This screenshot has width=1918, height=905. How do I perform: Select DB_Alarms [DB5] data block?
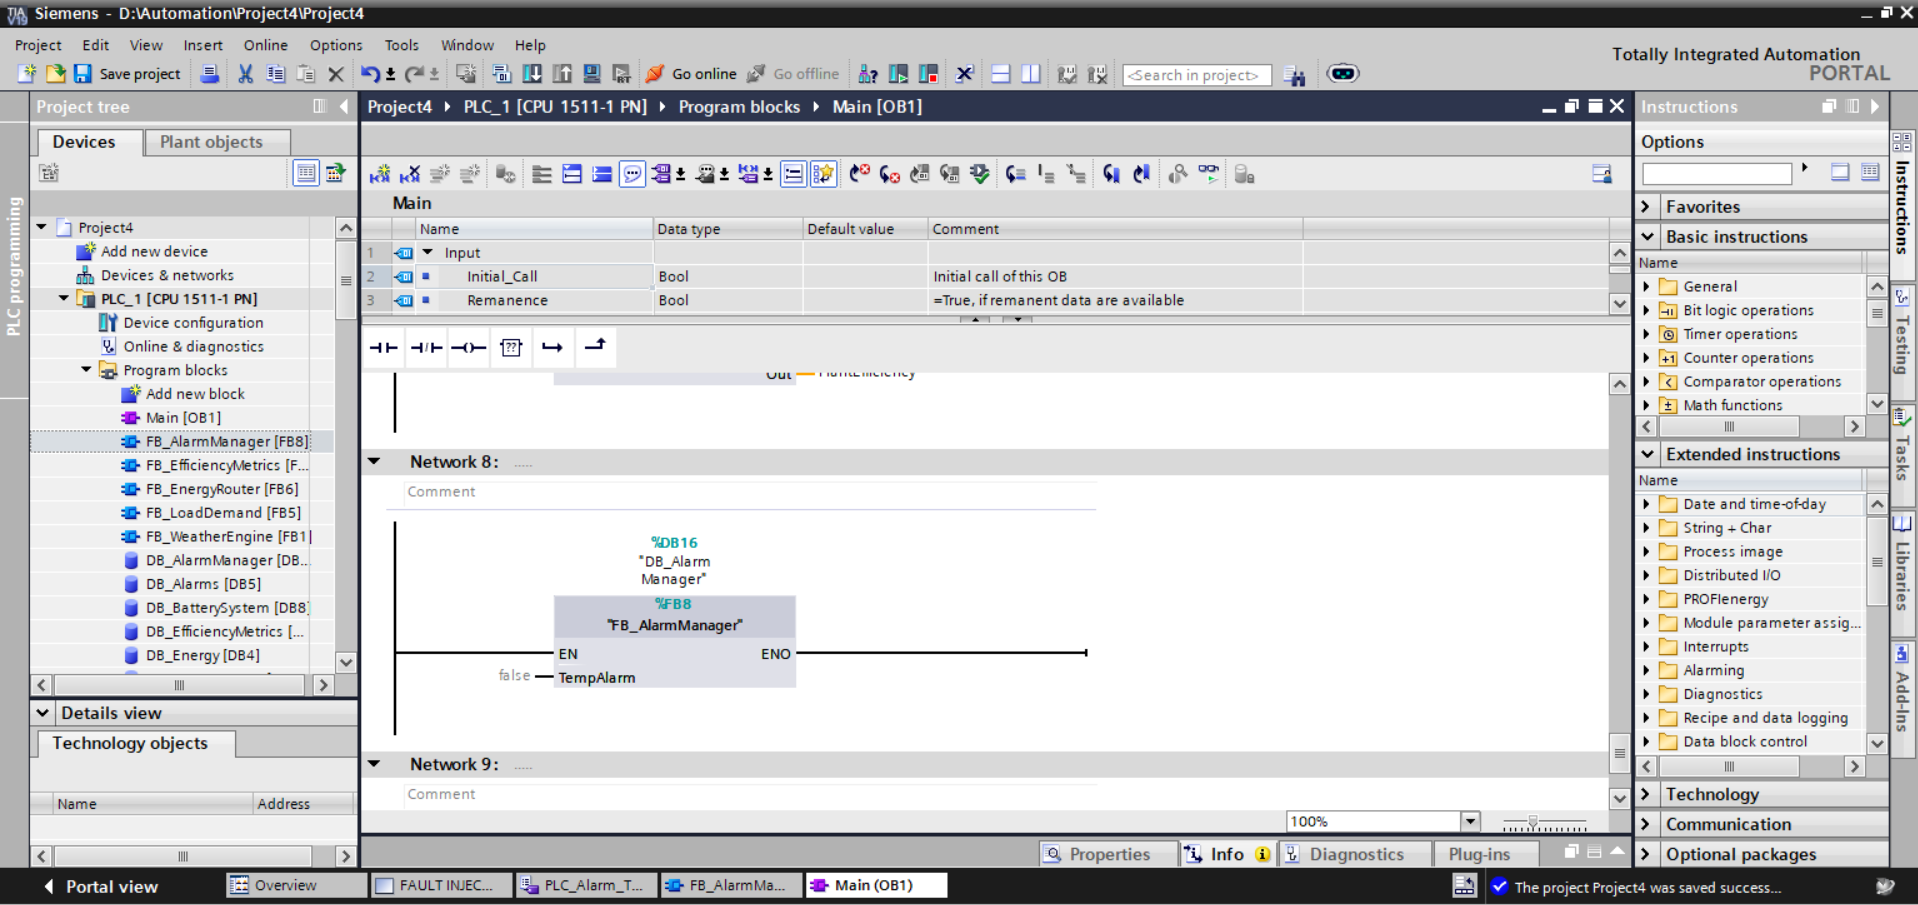[x=203, y=584]
